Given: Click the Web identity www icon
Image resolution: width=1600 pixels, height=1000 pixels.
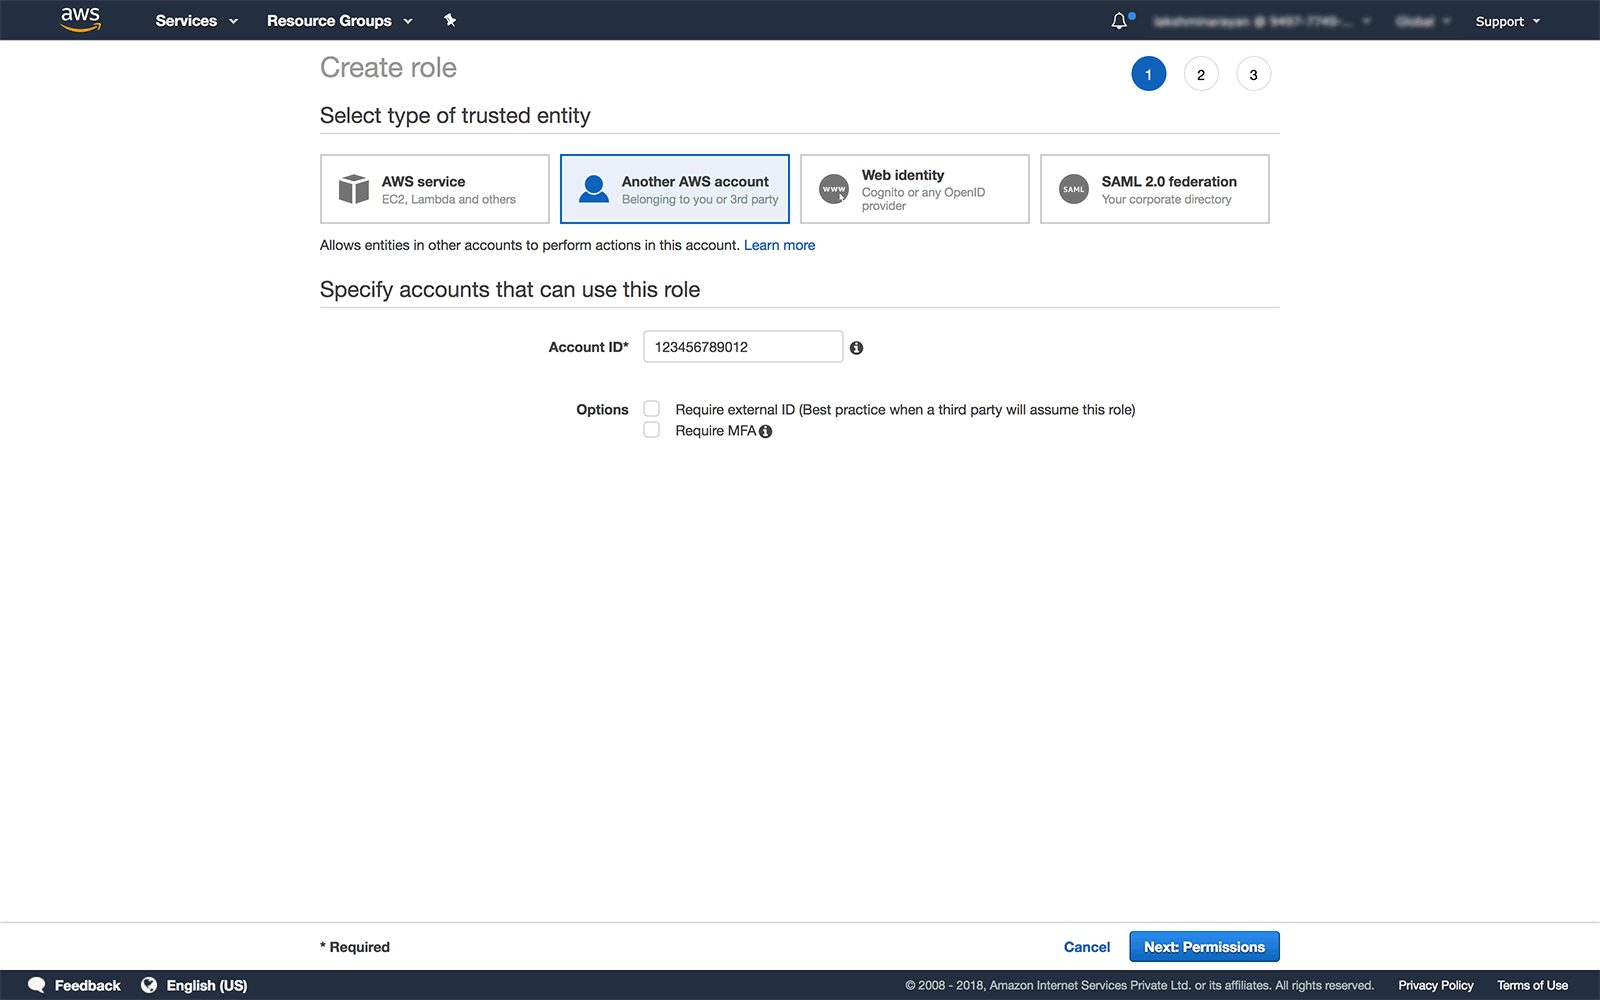Looking at the screenshot, I should click(x=833, y=189).
